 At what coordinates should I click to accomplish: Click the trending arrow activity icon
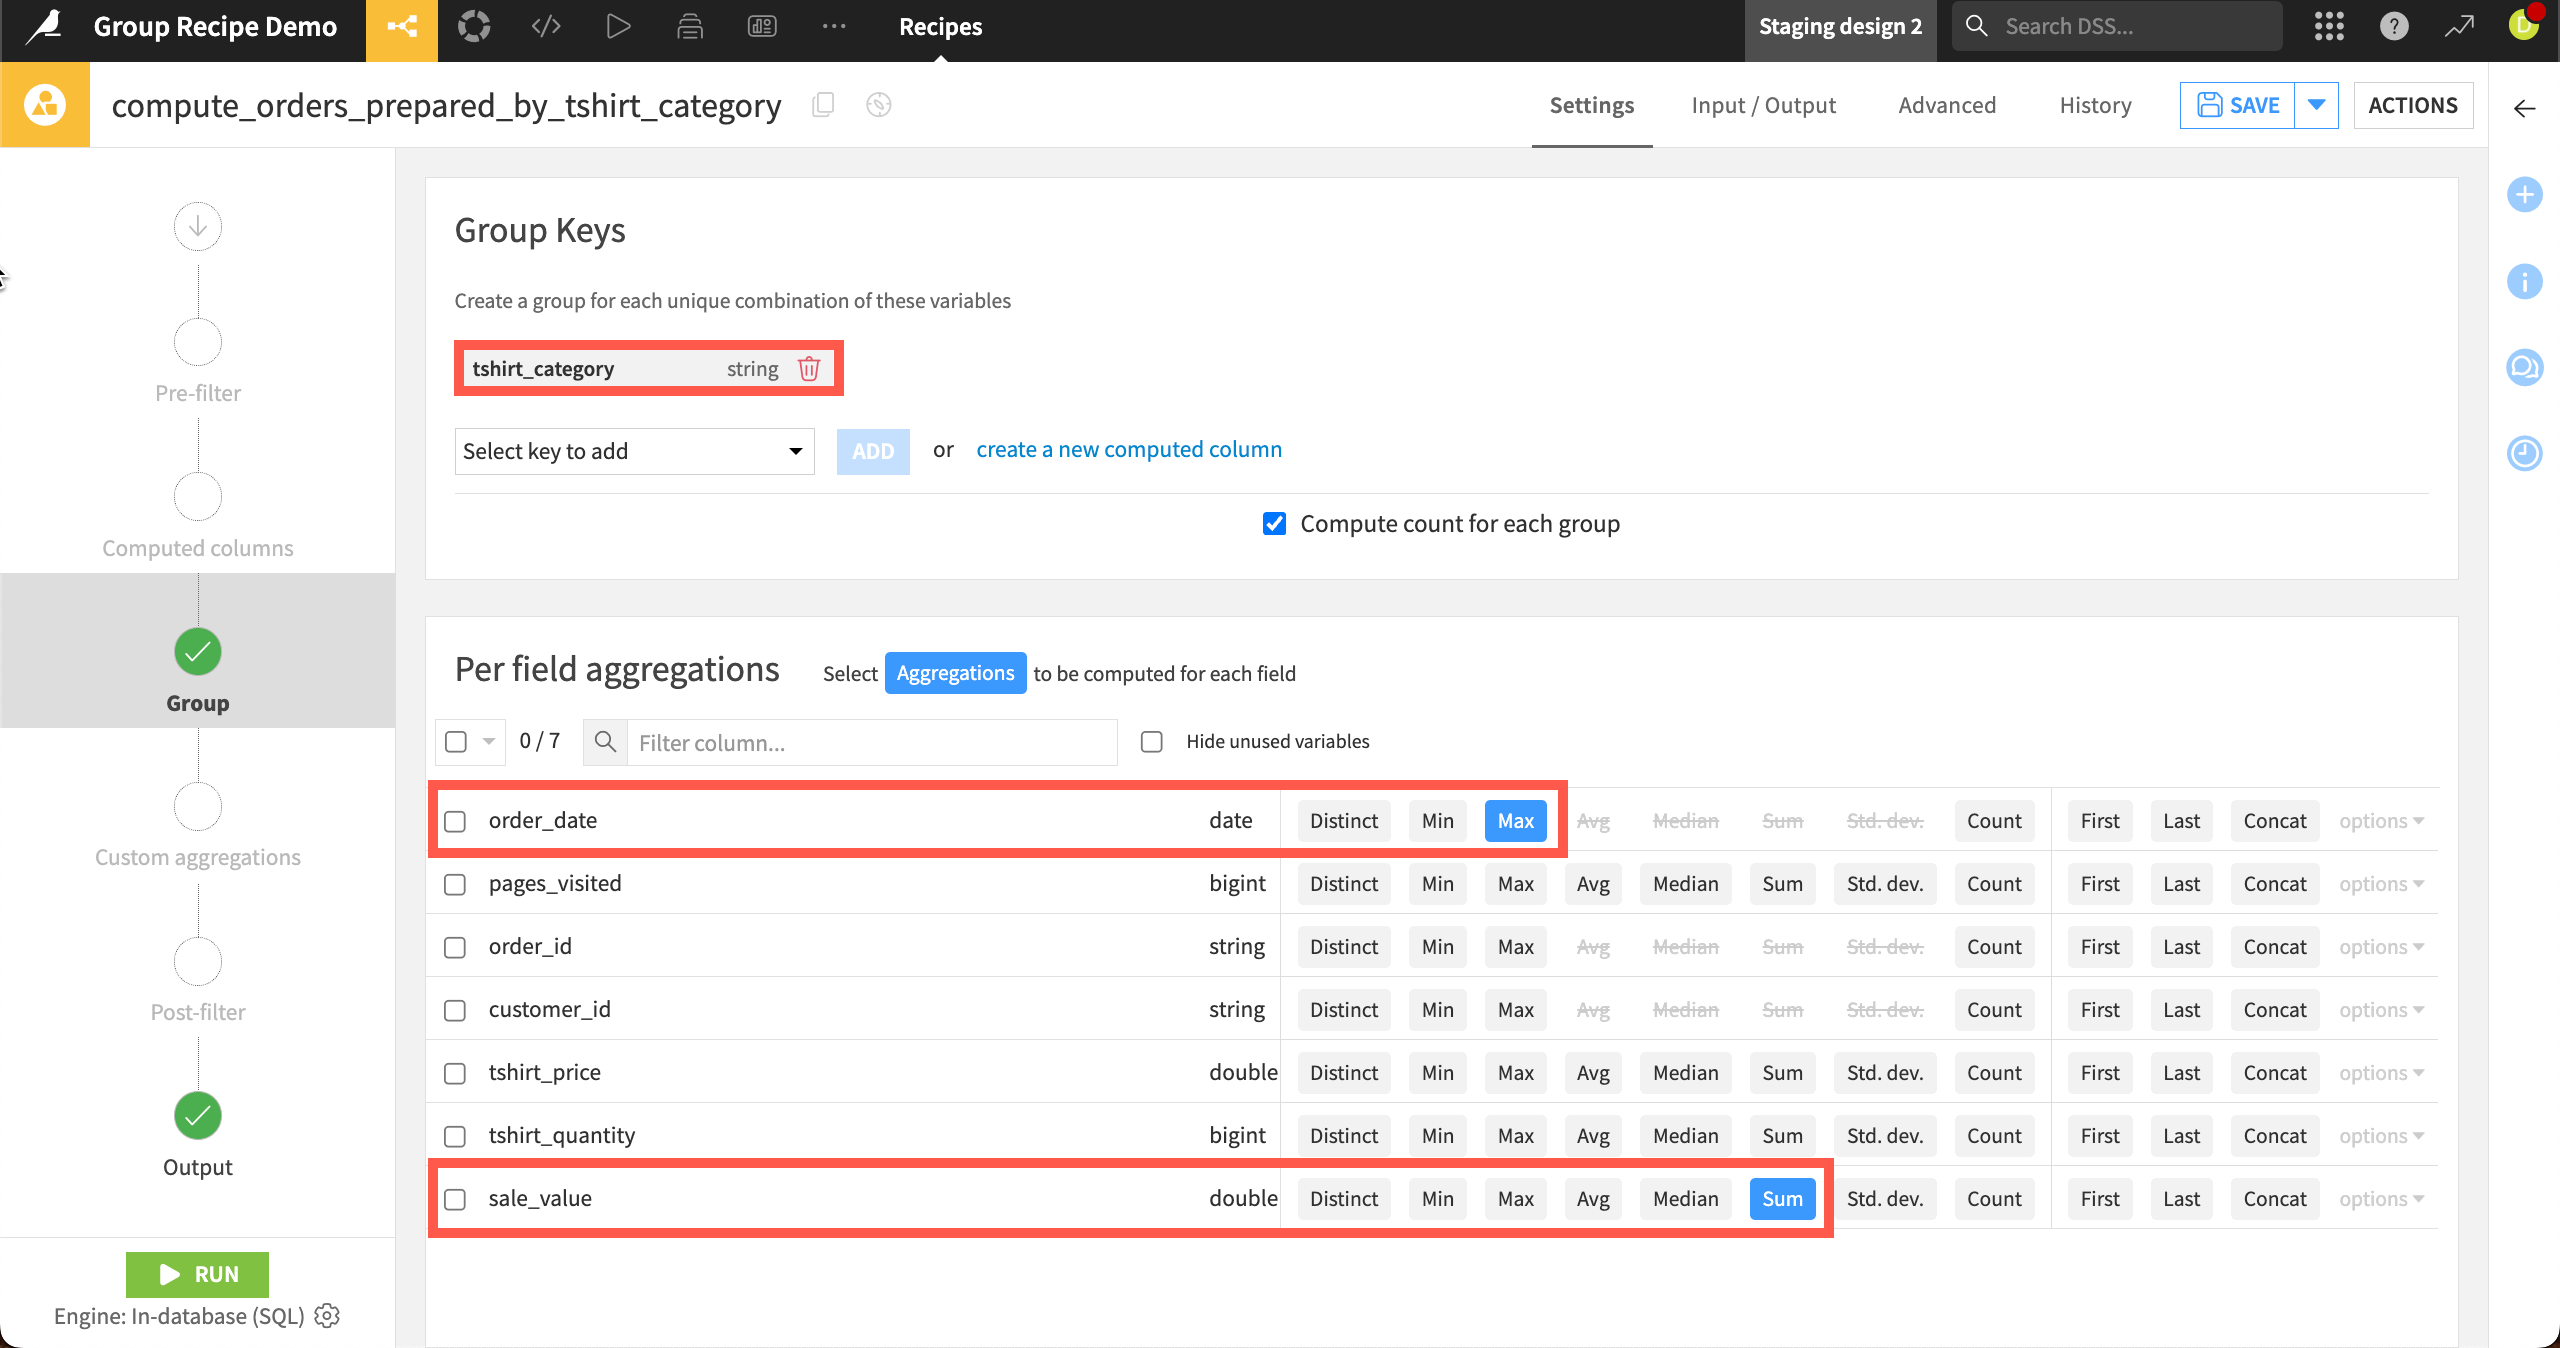(x=2459, y=27)
